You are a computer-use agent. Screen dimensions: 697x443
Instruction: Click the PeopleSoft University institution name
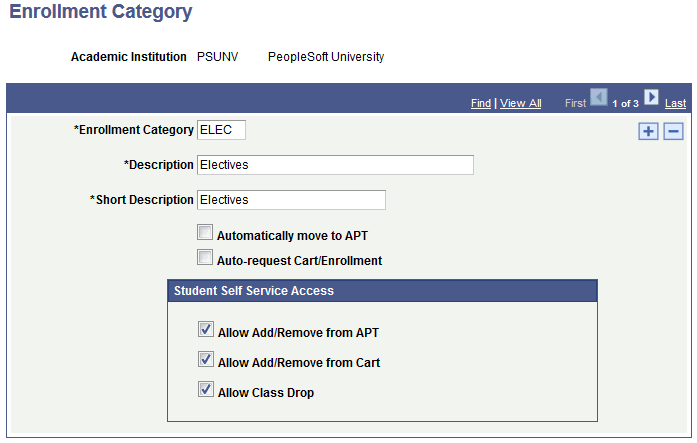coord(326,57)
